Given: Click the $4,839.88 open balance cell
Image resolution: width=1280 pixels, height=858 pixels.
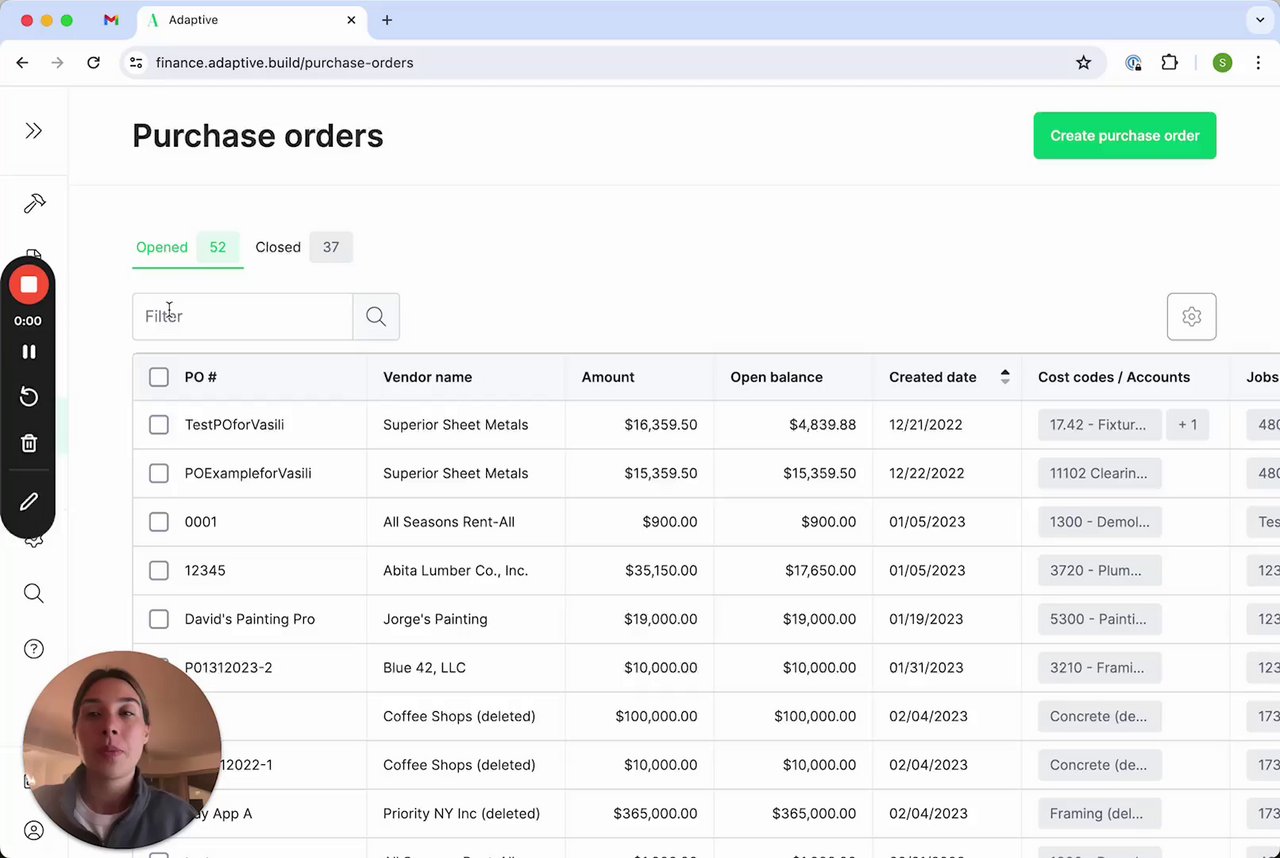Looking at the screenshot, I should [x=822, y=425].
